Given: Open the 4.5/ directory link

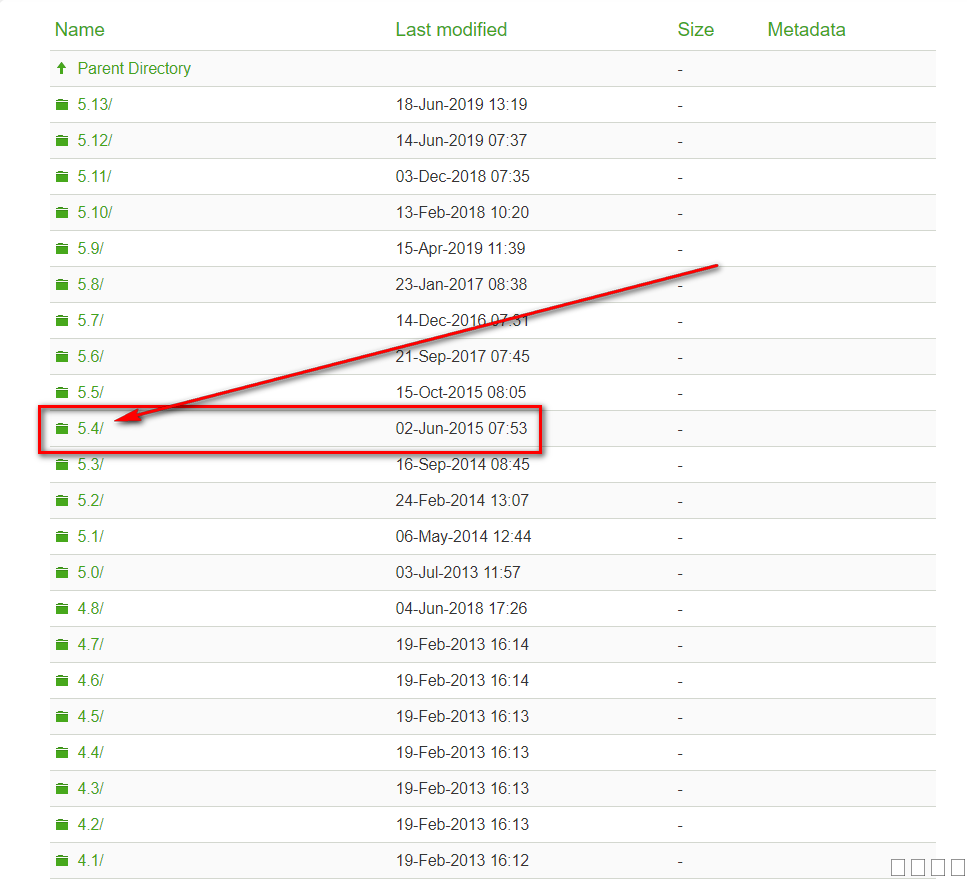Looking at the screenshot, I should (x=90, y=717).
